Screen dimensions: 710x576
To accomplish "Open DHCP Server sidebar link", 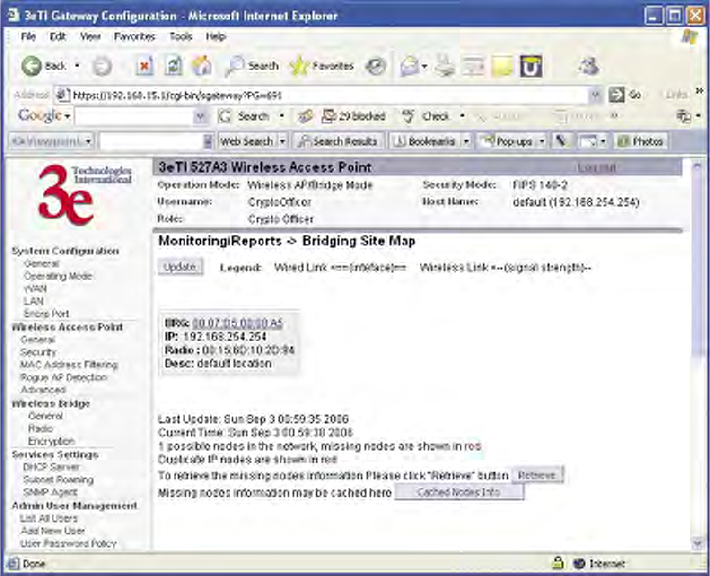I will pyautogui.click(x=51, y=467).
